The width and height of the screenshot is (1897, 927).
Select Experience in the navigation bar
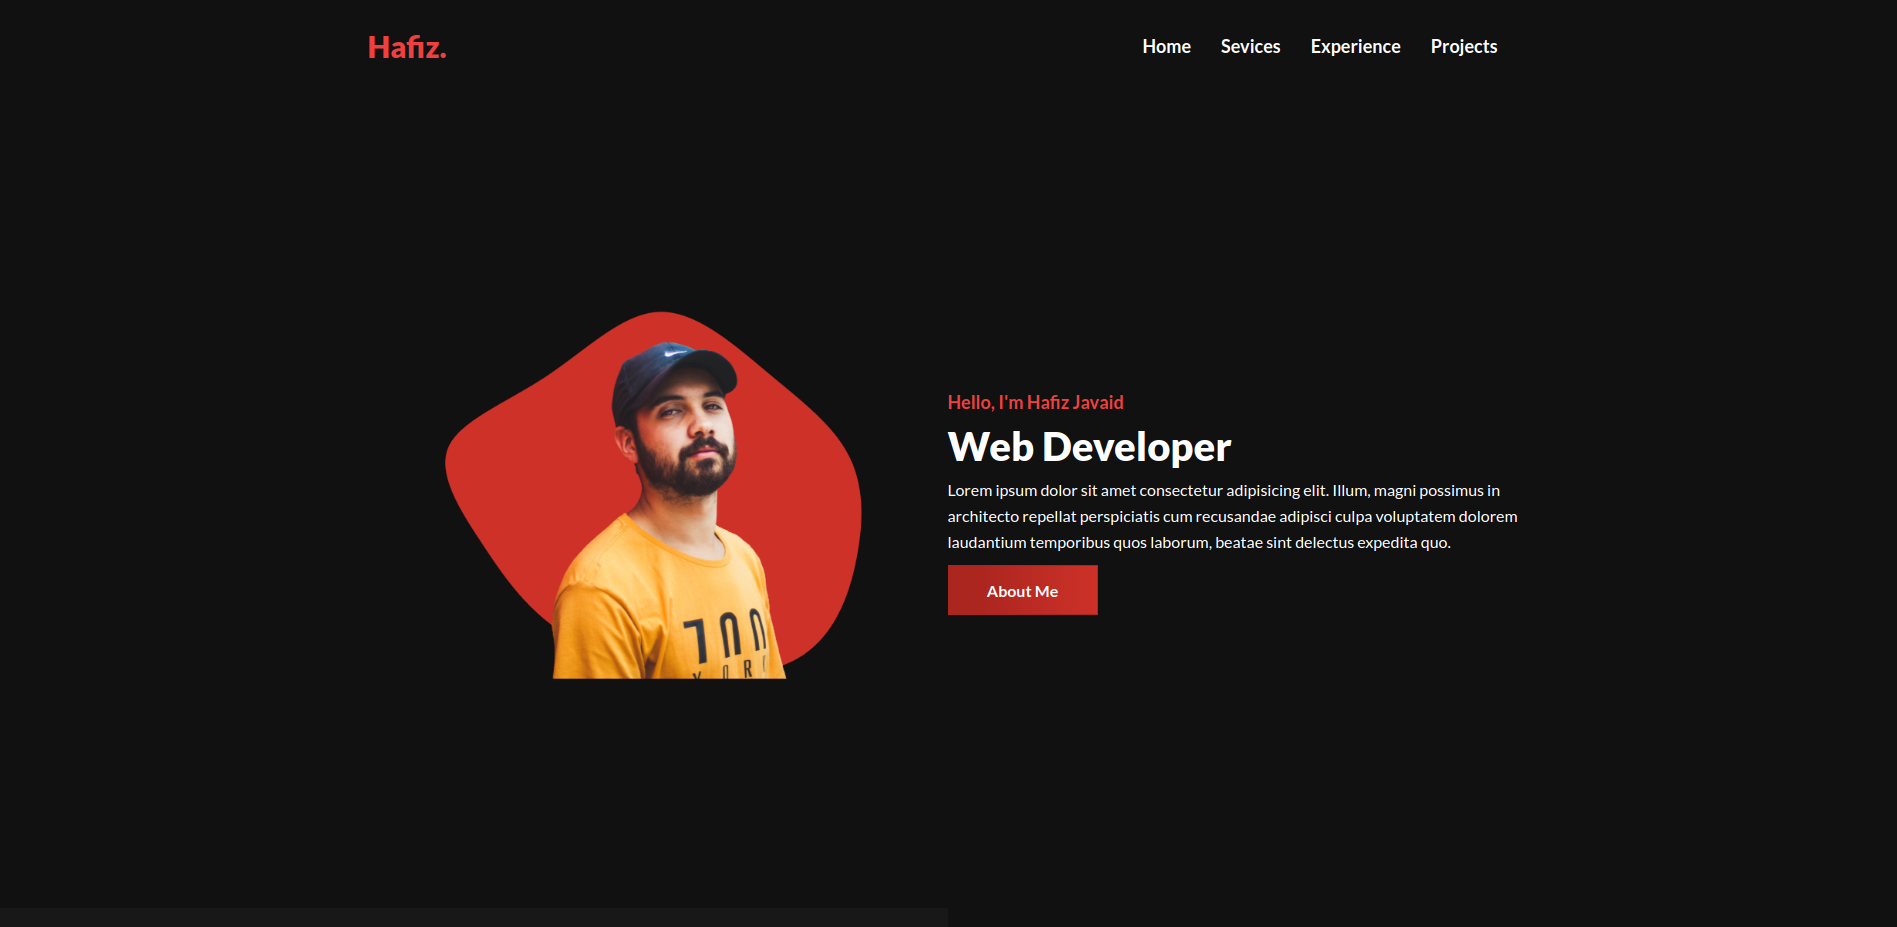(1355, 47)
